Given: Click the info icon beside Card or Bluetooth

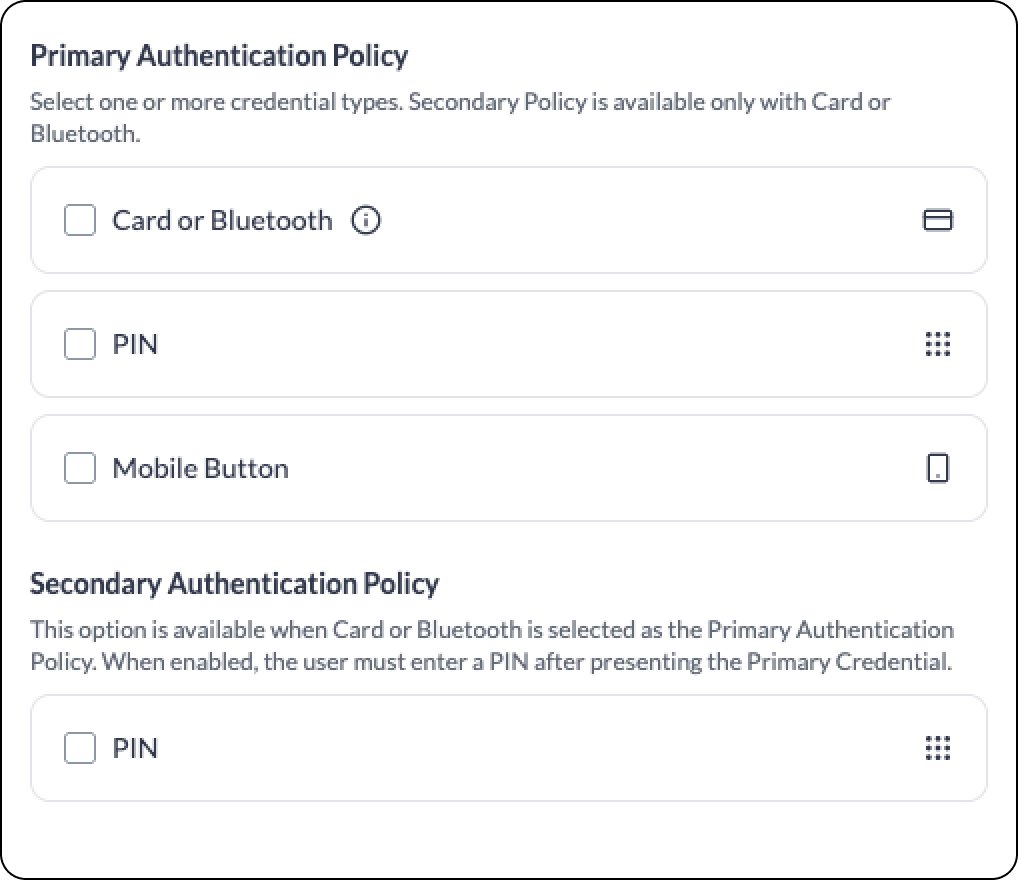Looking at the screenshot, I should tap(366, 220).
